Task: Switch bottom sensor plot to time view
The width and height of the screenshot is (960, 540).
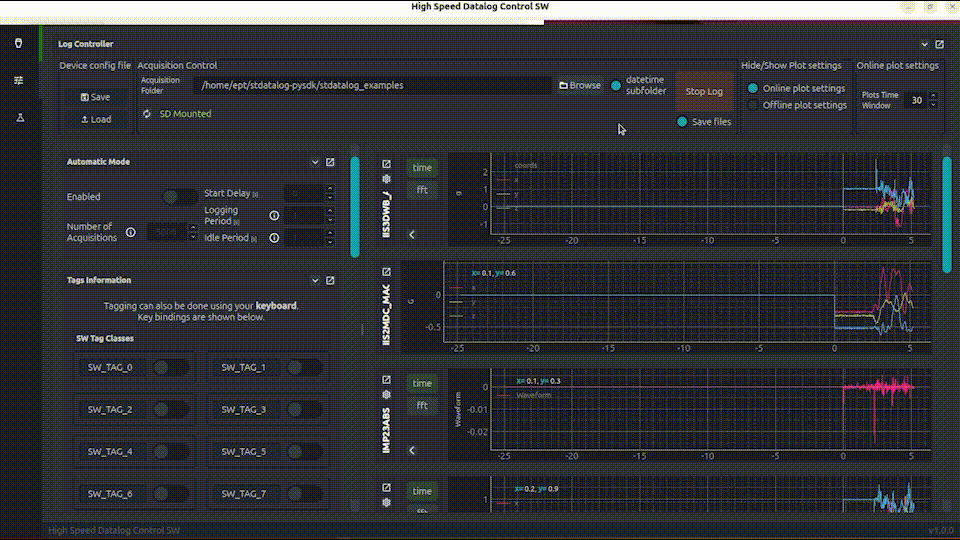Action: pyautogui.click(x=422, y=491)
